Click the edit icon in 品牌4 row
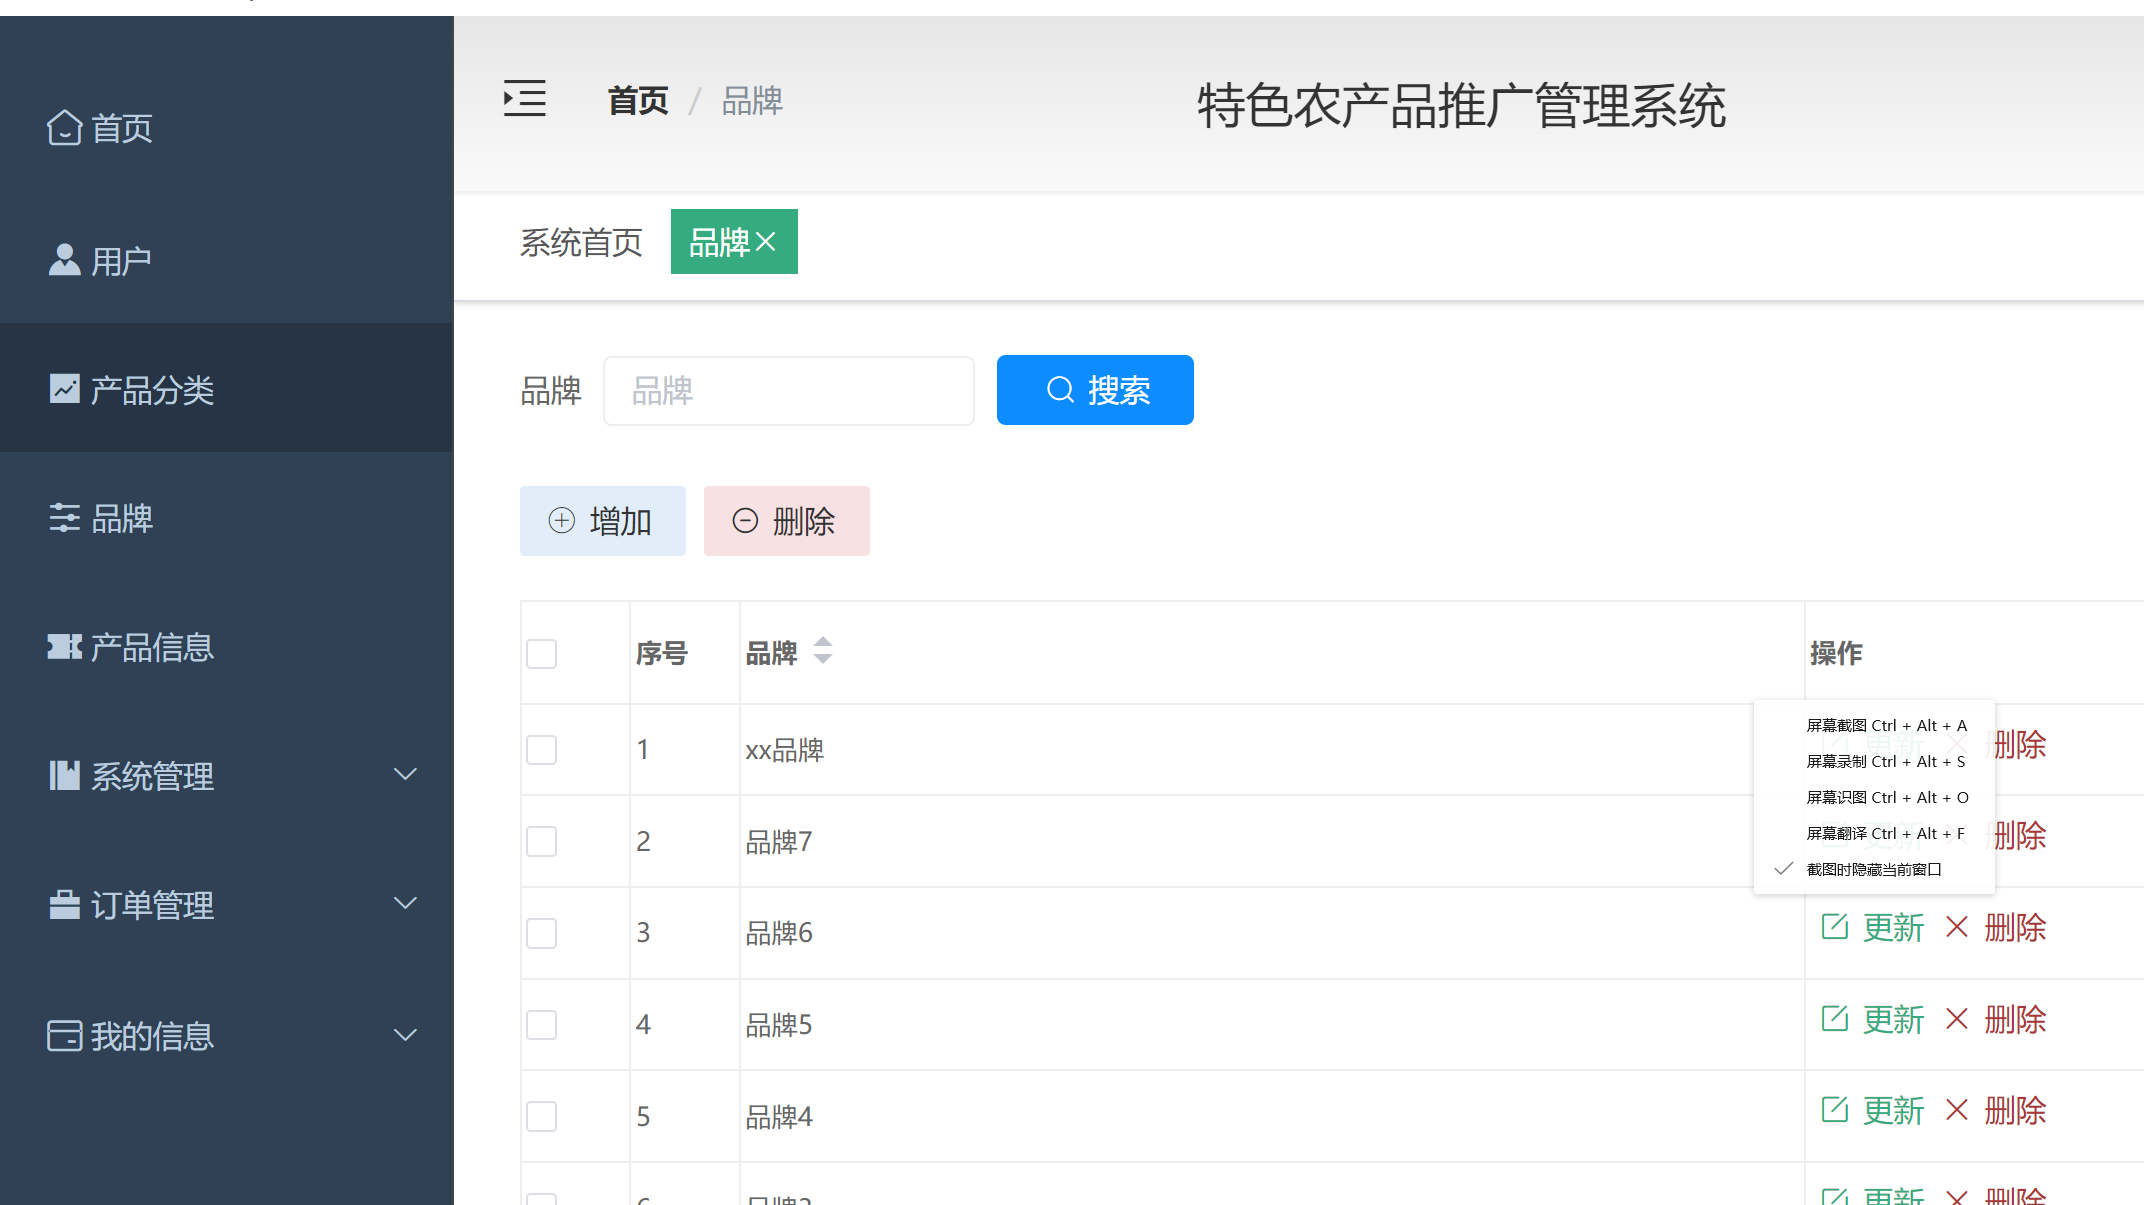The width and height of the screenshot is (2144, 1205). pos(1835,1110)
